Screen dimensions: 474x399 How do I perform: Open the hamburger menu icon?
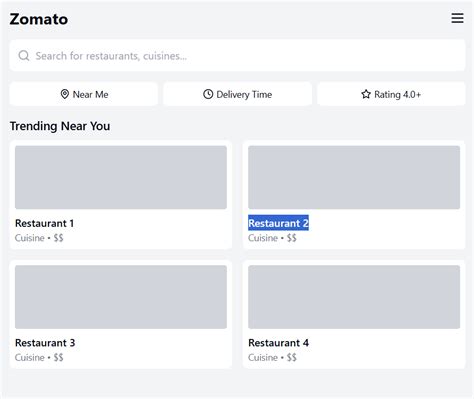pos(457,18)
